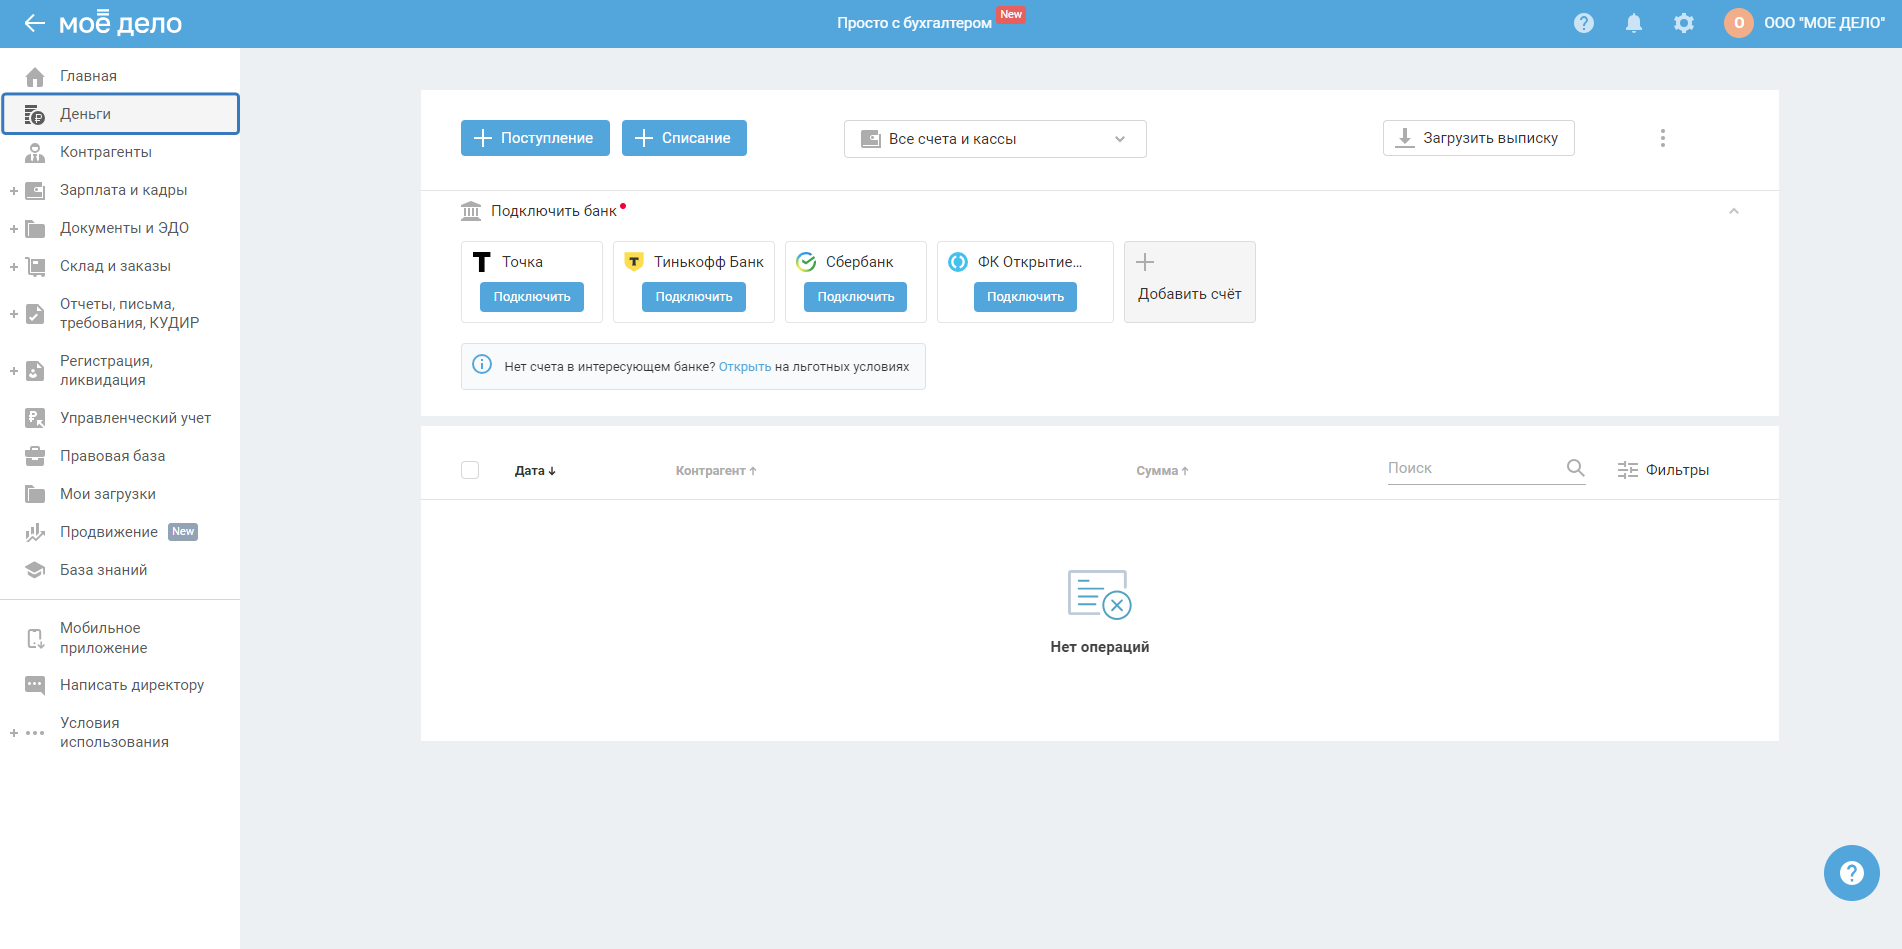
Task: Expand the Документы и ЭДО submenu
Action: tap(14, 228)
